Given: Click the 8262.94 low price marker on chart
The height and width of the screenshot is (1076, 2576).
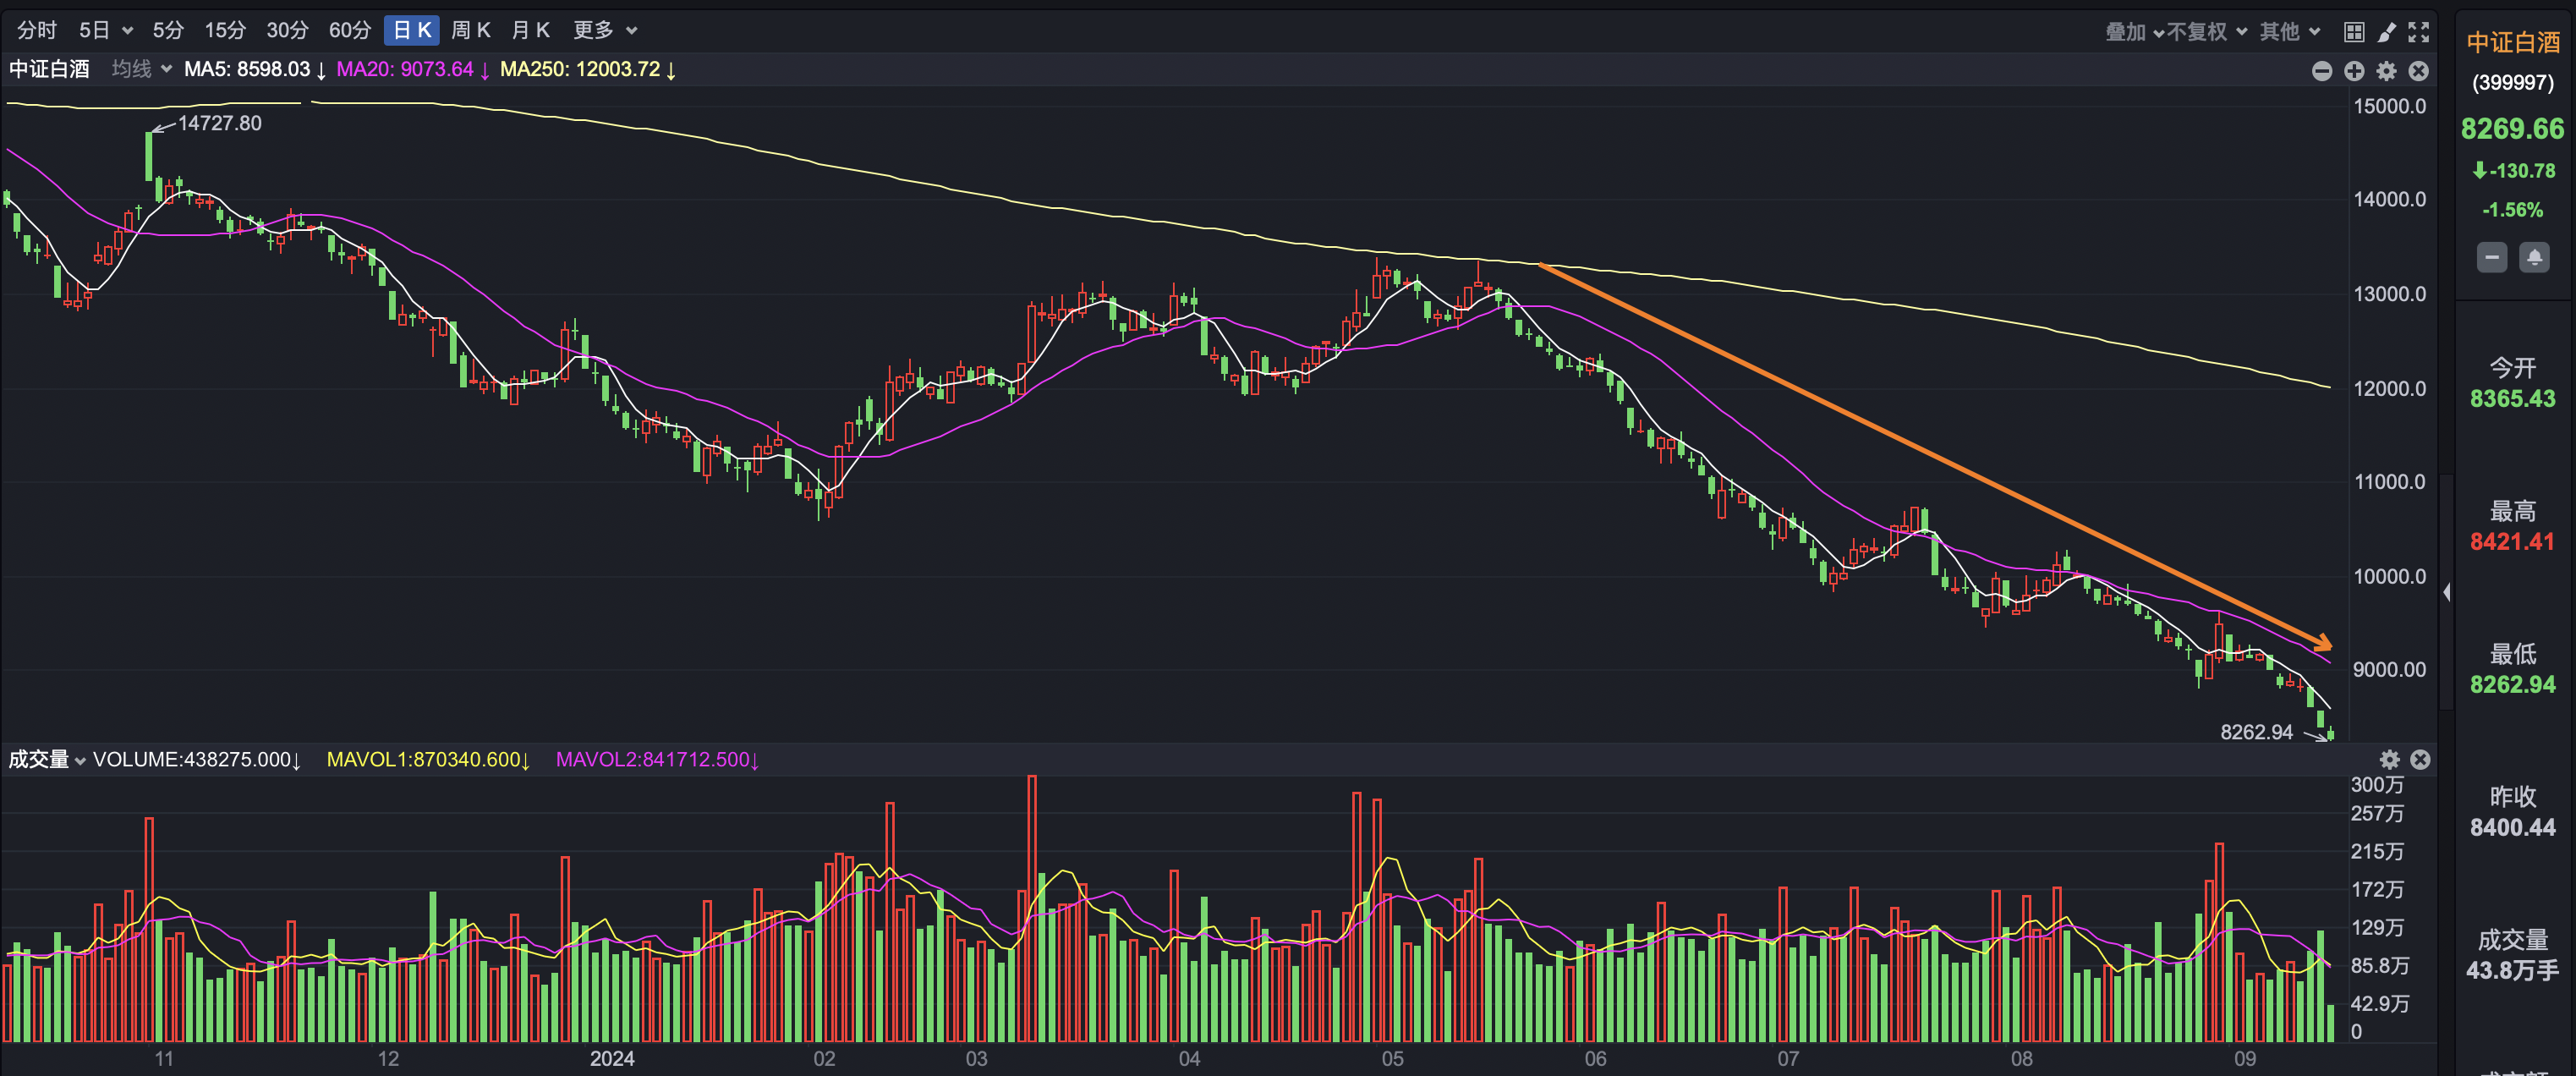Looking at the screenshot, I should click(2257, 732).
